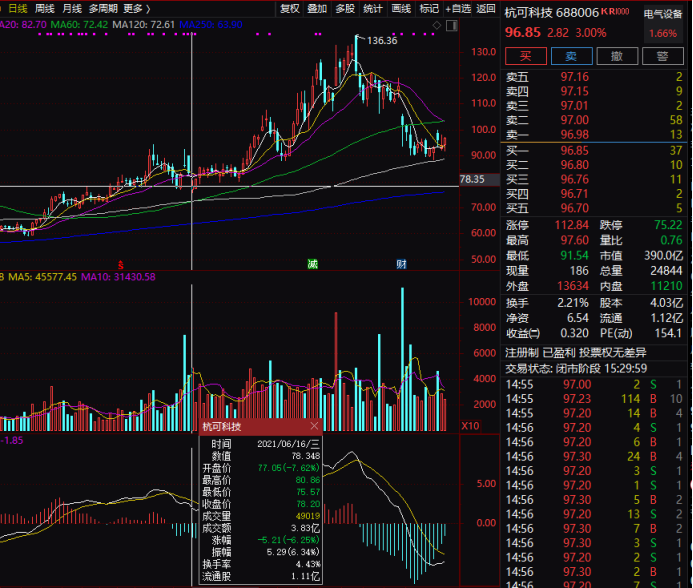The image size is (693, 588).
Task: Click the blue 财 event marker
Action: (x=401, y=264)
